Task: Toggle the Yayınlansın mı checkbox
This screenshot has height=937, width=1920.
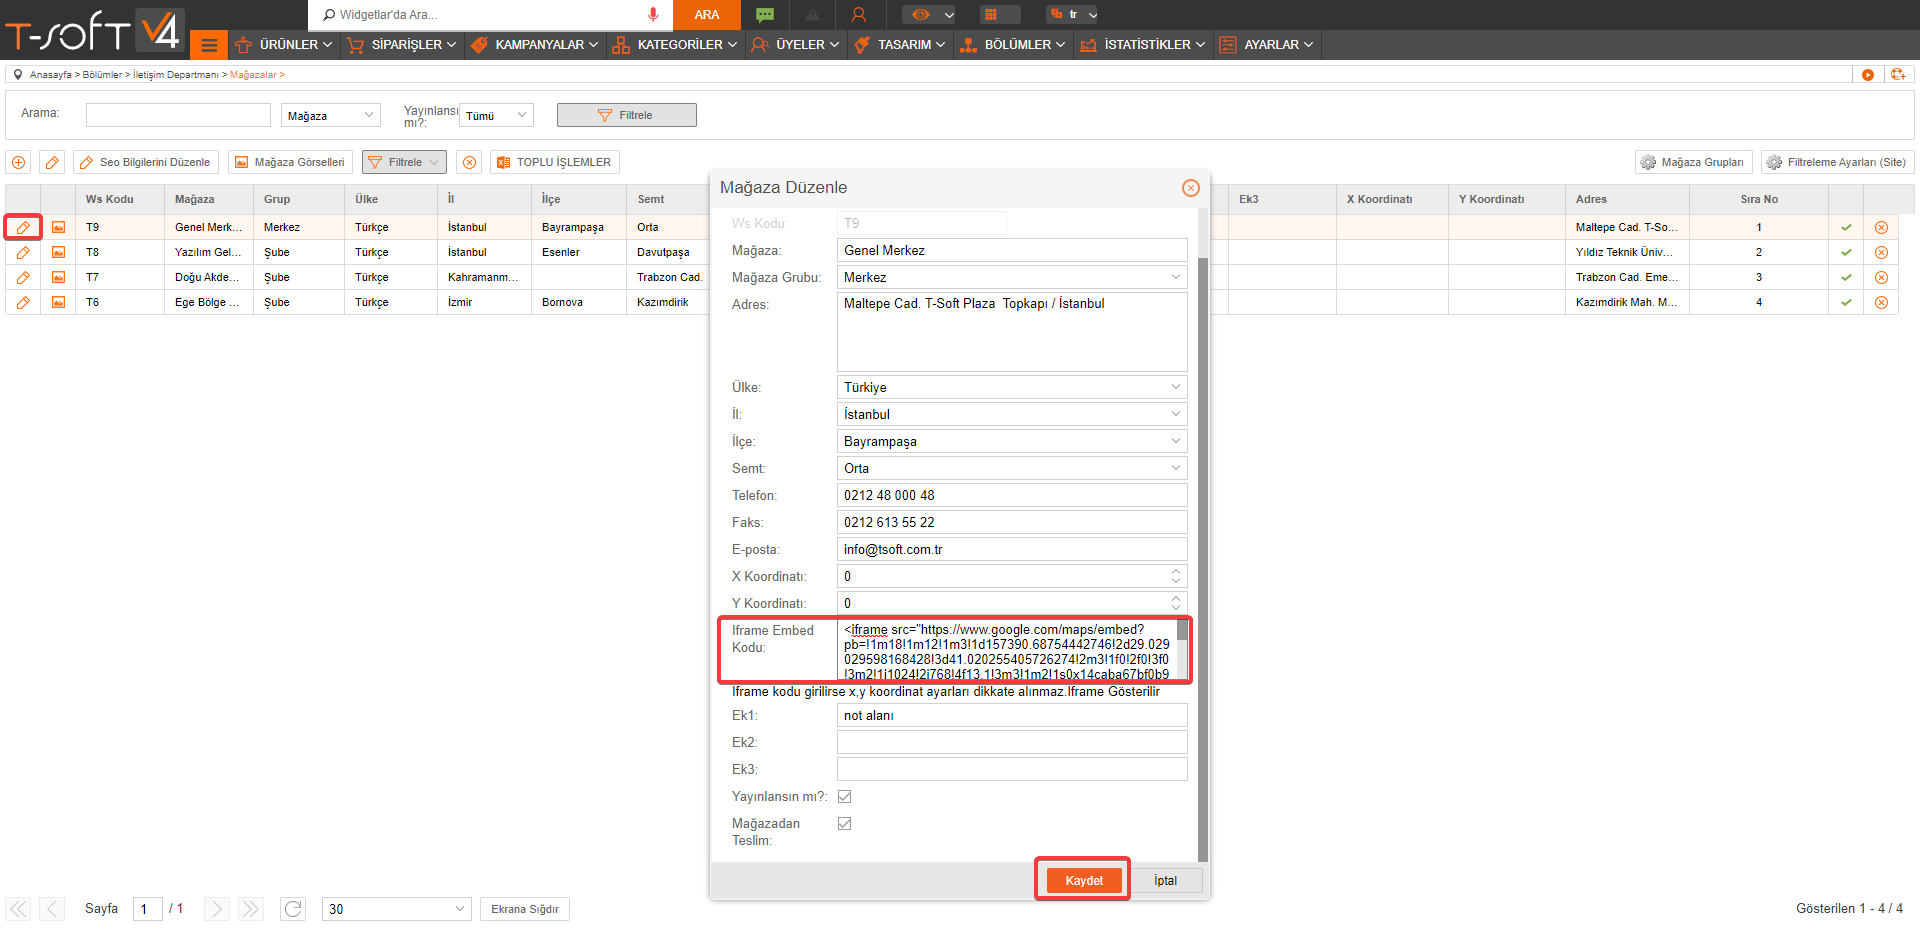Action: point(845,796)
